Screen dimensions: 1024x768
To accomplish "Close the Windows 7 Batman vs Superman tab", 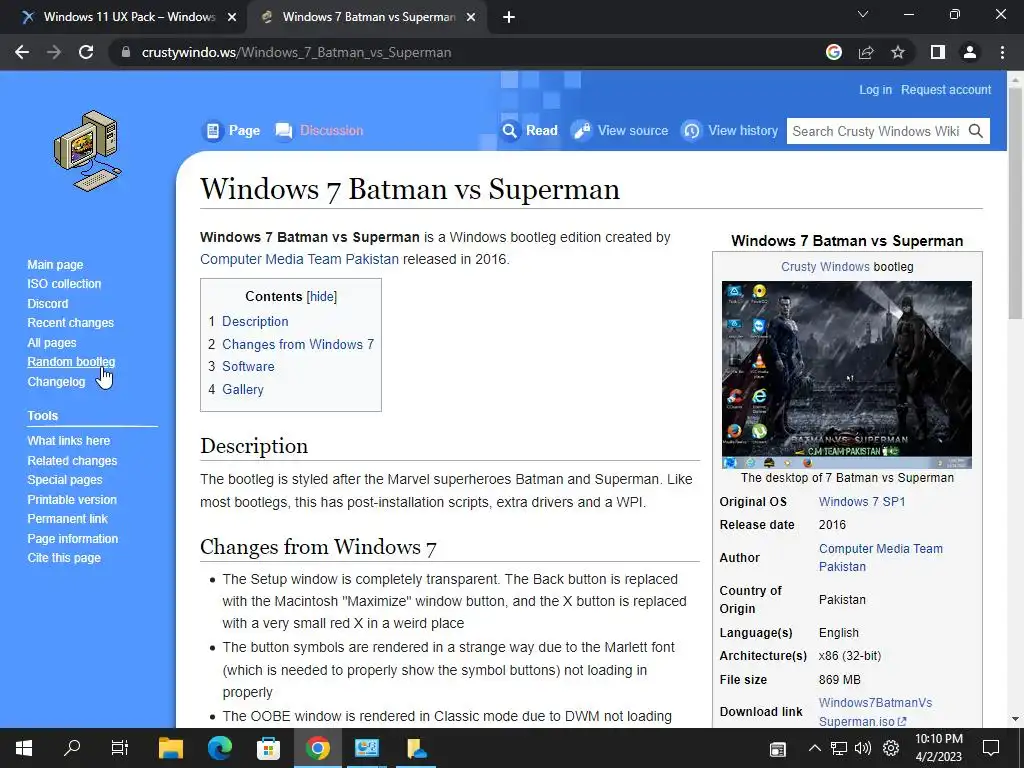I will [x=471, y=17].
